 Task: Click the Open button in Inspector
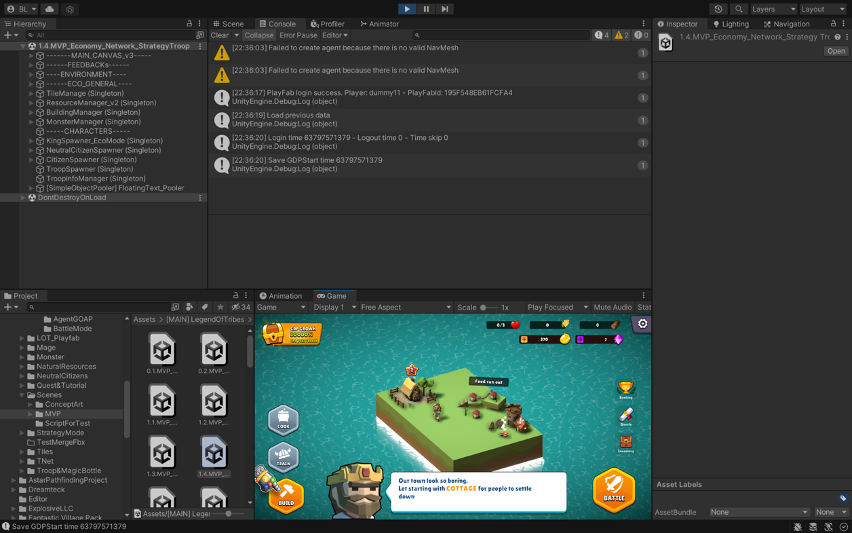coord(835,51)
